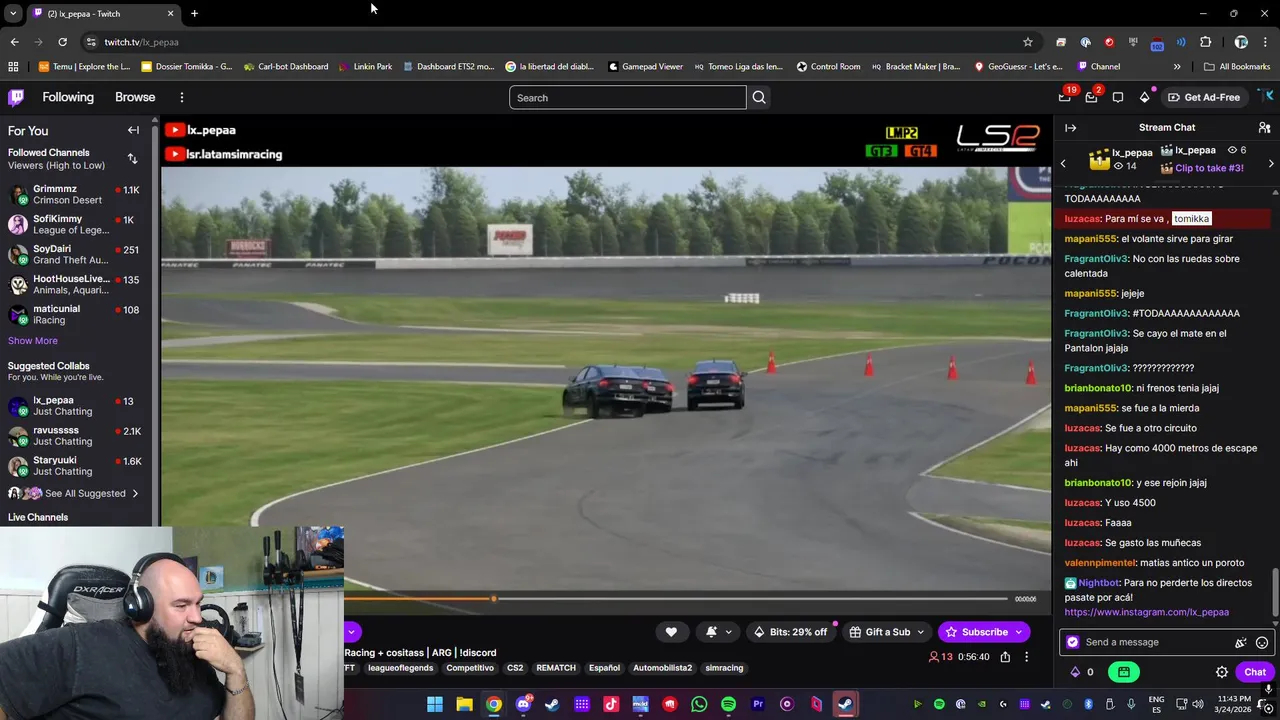Open the chat community users list icon
This screenshot has height=720, width=1280.
click(x=1264, y=127)
